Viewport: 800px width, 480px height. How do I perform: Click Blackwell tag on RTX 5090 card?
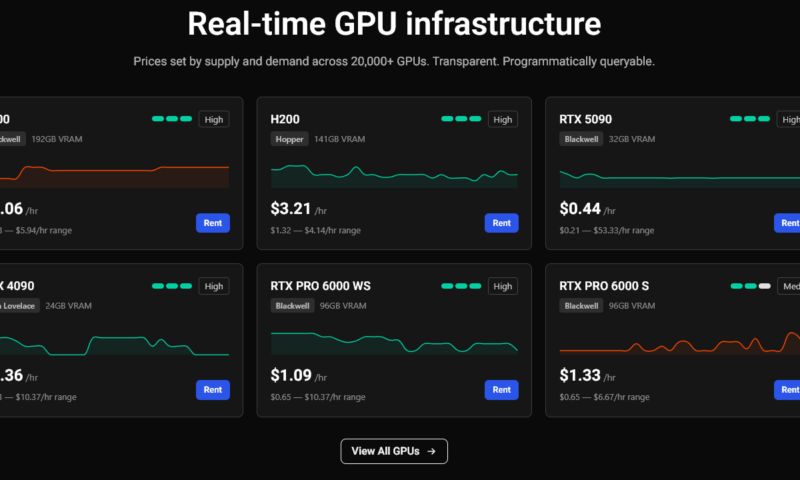click(581, 139)
